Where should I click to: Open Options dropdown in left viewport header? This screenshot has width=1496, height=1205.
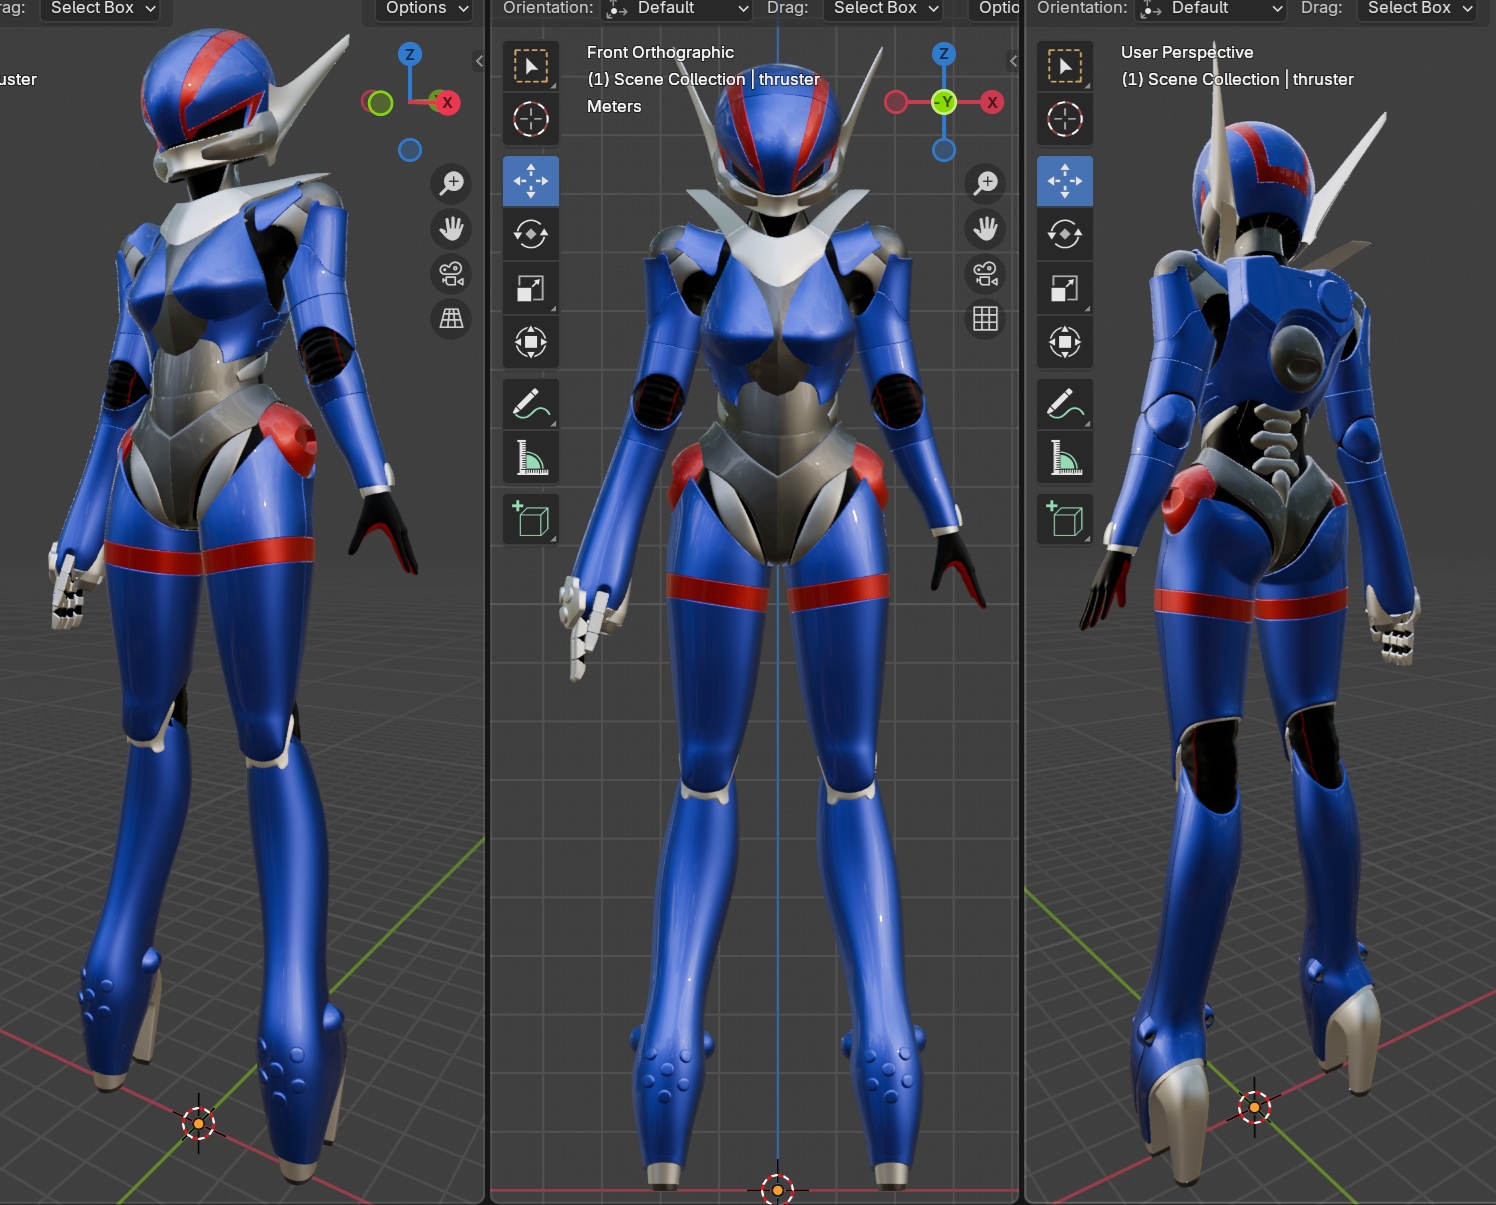(427, 9)
